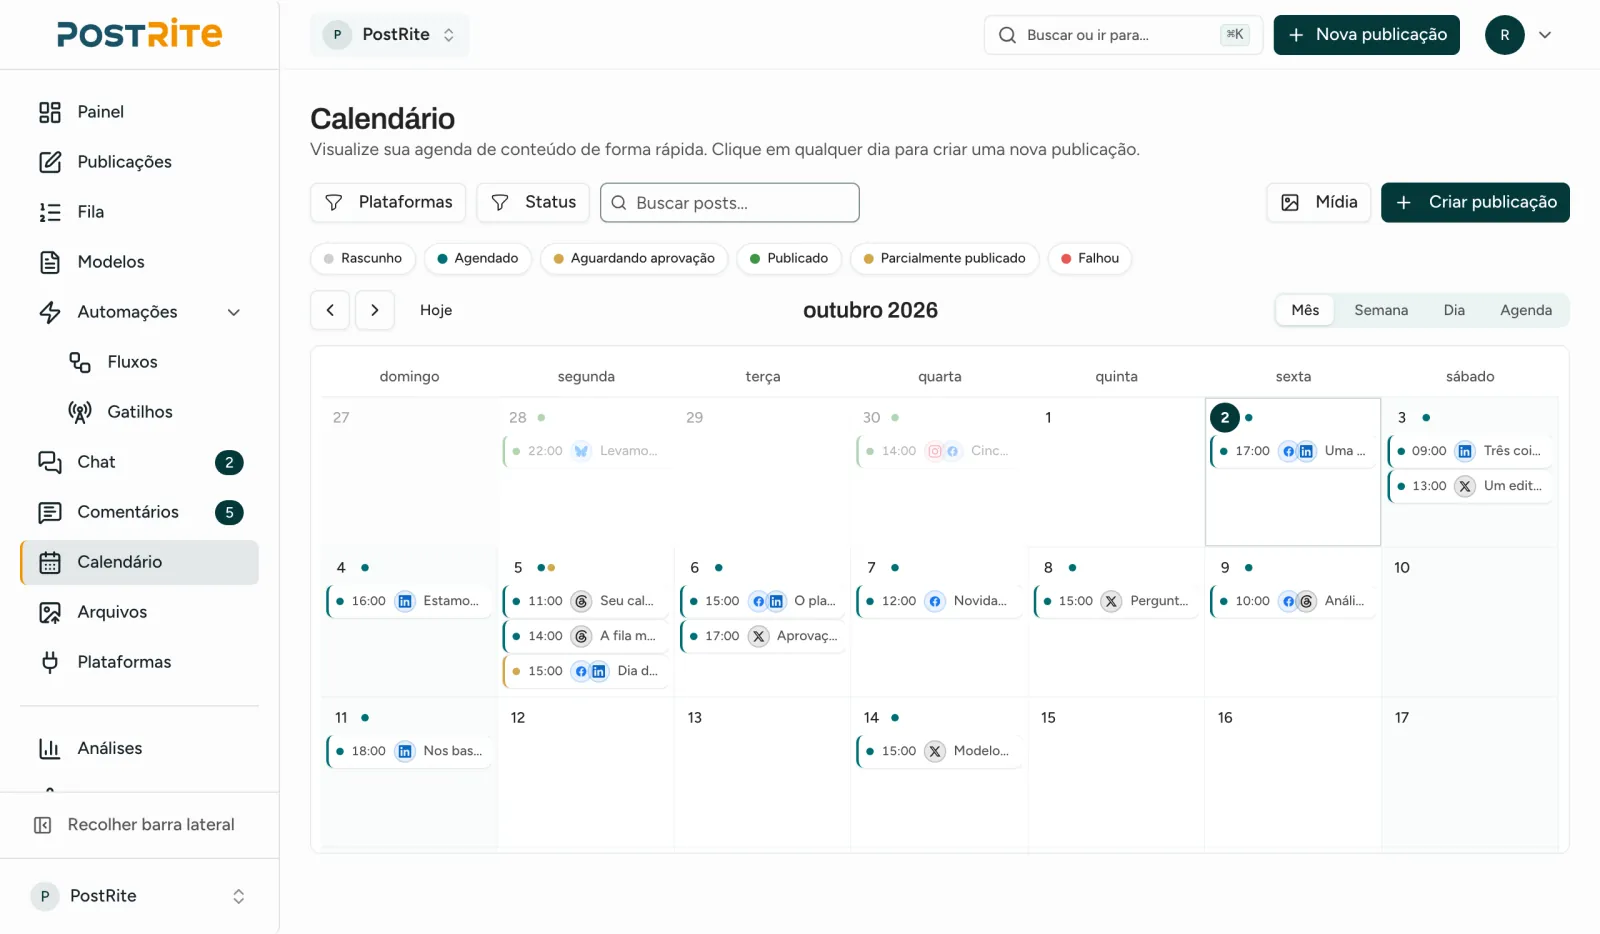Image resolution: width=1600 pixels, height=934 pixels.
Task: Open the bottom PostRite account switcher
Action: point(139,896)
